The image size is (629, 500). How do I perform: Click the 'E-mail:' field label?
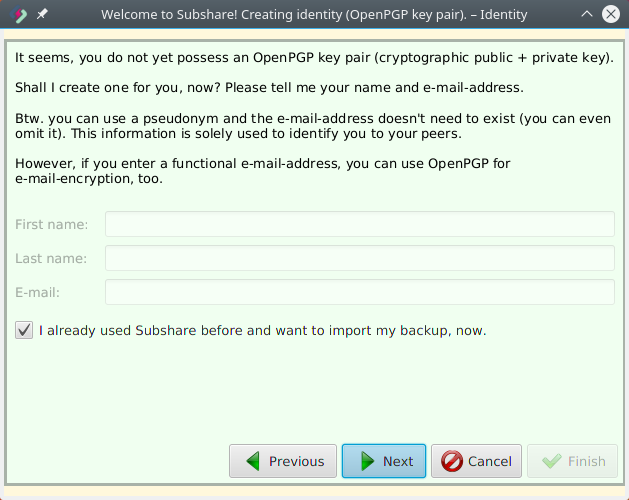click(x=38, y=292)
